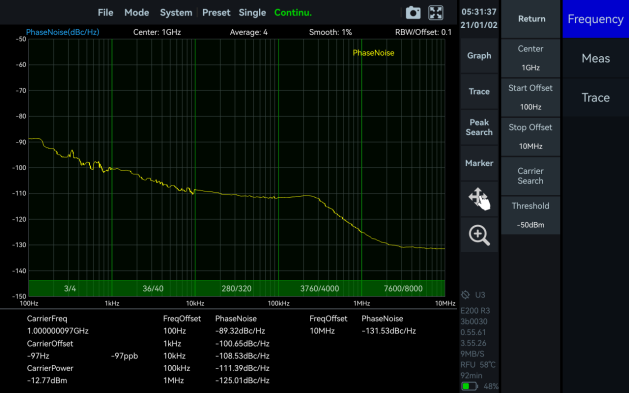Screen dimensions: 629x393
Task: Click the carrier frequency 1.000000097GHz value
Action: (58, 331)
